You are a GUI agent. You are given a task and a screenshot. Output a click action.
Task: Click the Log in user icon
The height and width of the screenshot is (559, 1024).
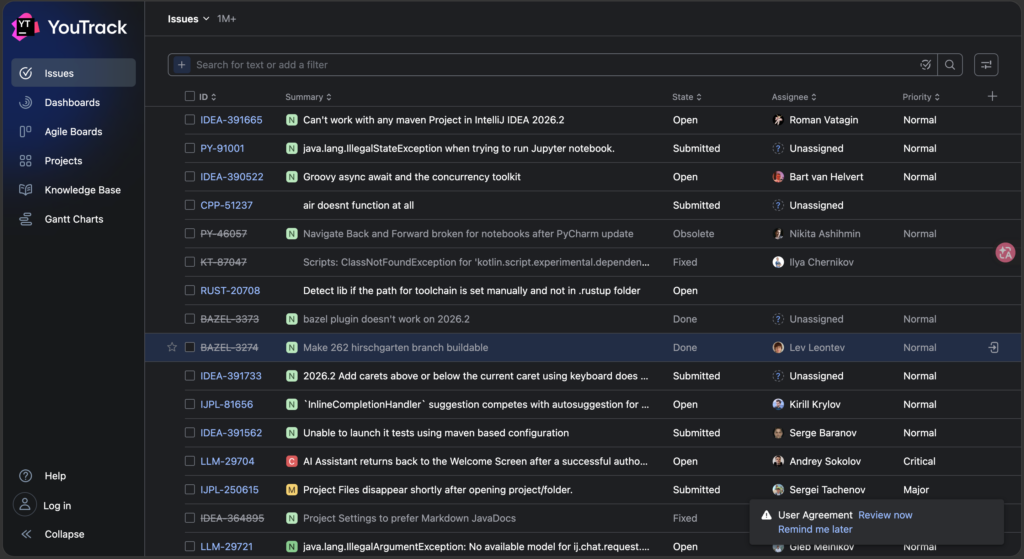pyautogui.click(x=25, y=505)
